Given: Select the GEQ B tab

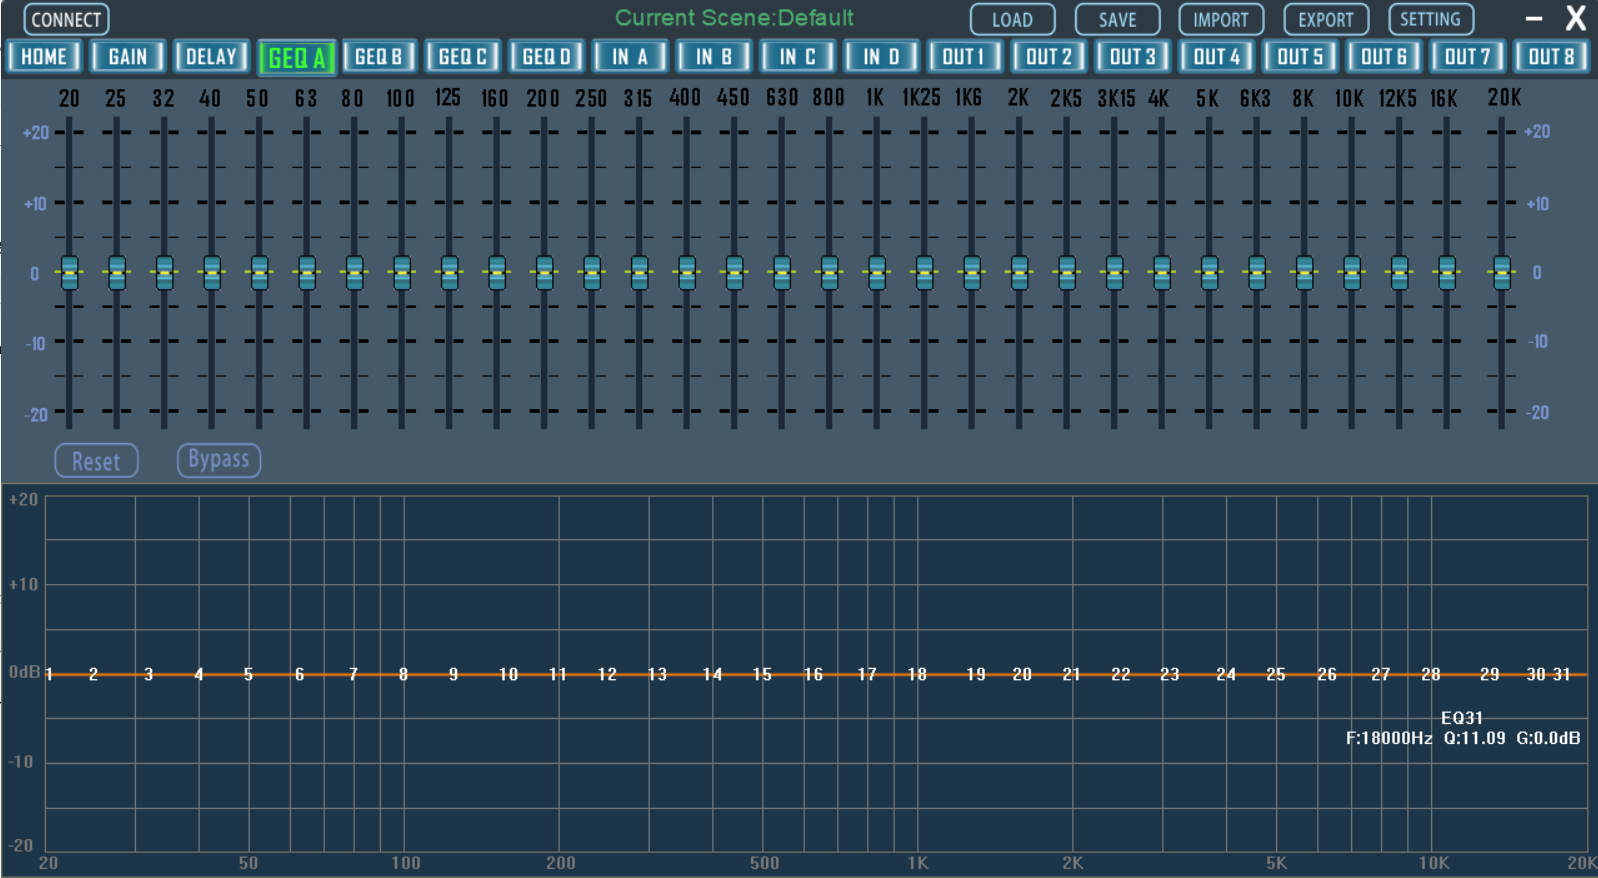Looking at the screenshot, I should [379, 57].
